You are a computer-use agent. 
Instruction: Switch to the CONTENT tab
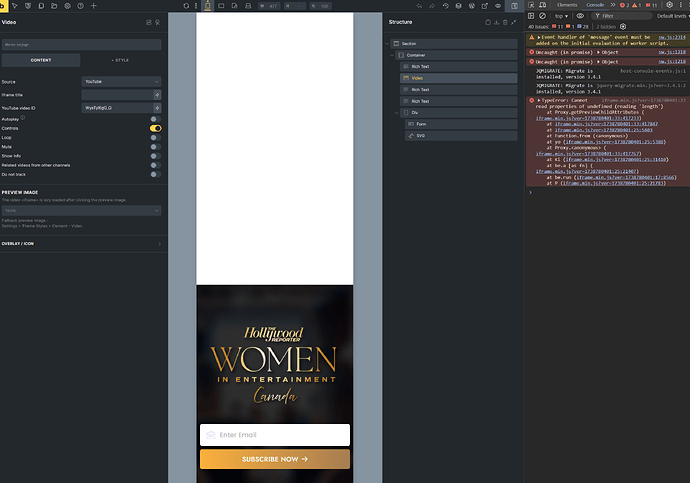click(41, 60)
